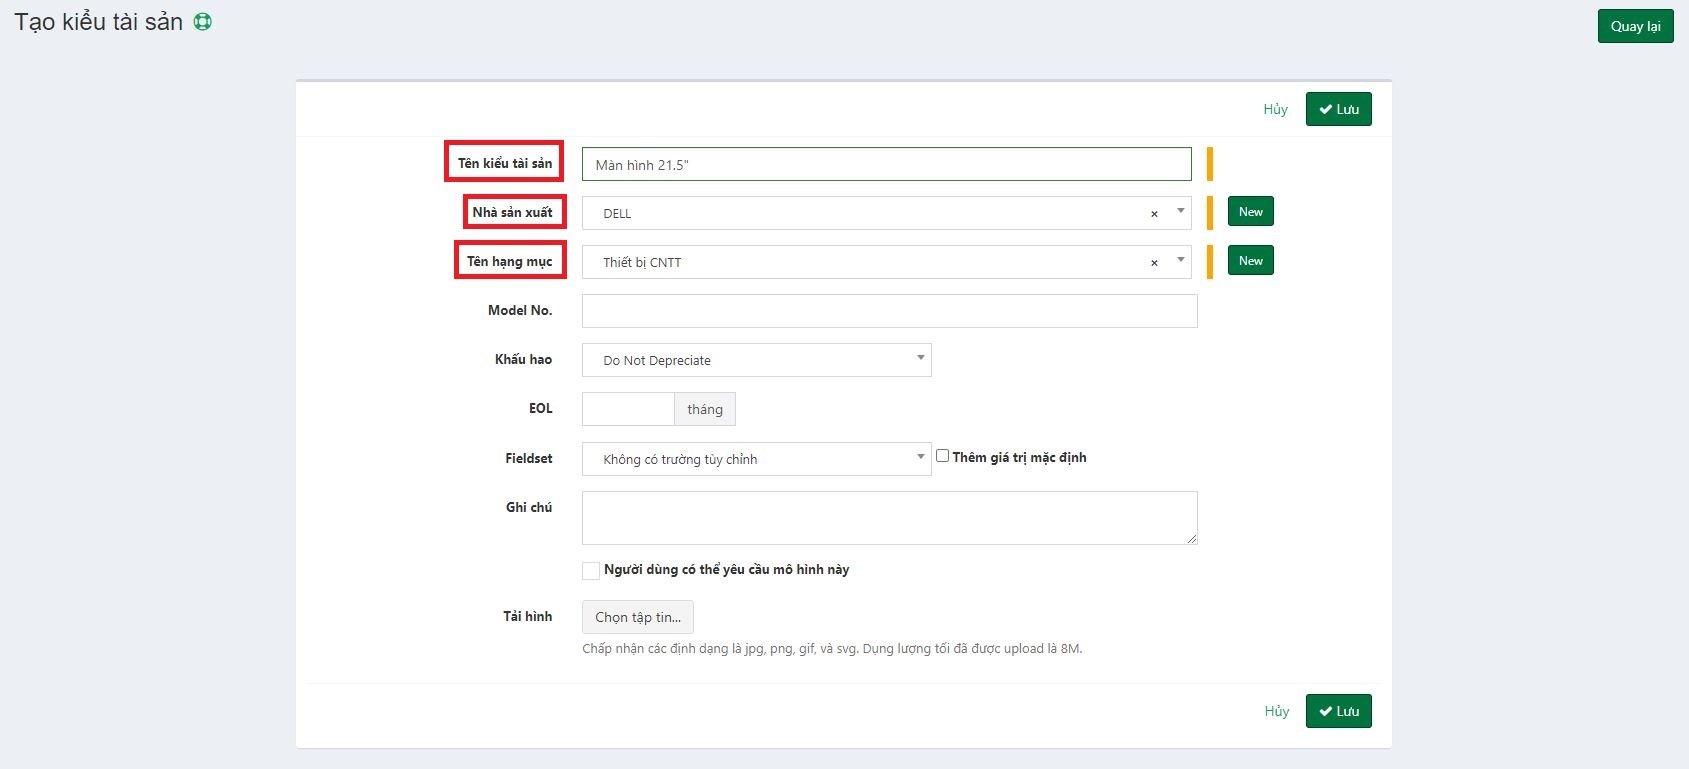The image size is (1689, 769).
Task: Click the help lifesaver icon beside page title
Action: click(x=203, y=22)
